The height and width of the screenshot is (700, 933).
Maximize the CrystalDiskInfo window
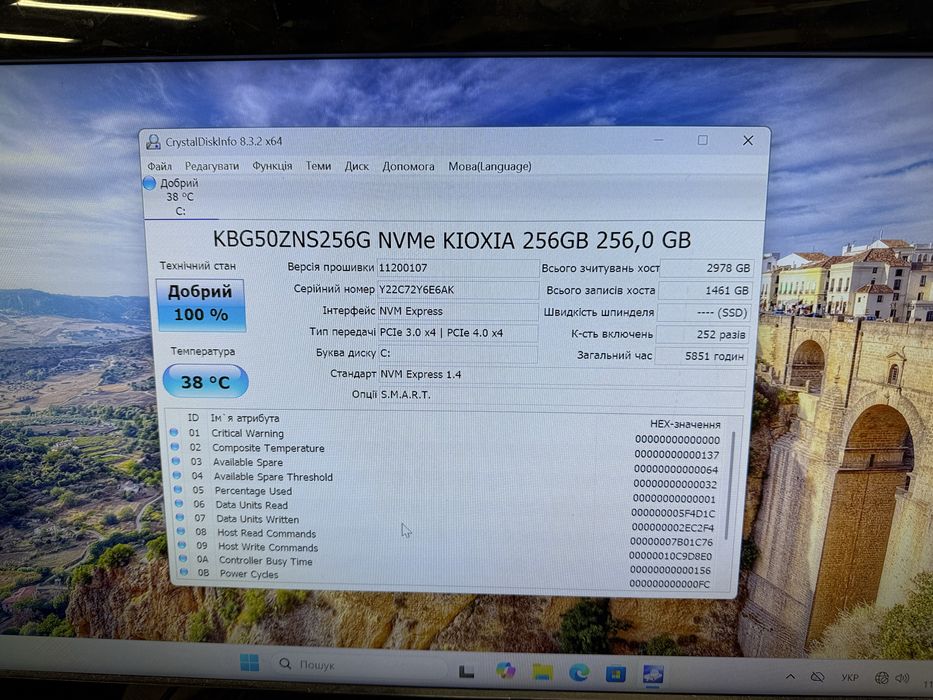(703, 140)
